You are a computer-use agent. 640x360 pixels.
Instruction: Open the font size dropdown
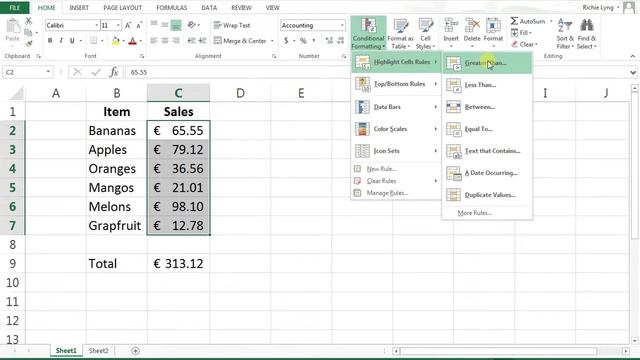click(x=118, y=25)
